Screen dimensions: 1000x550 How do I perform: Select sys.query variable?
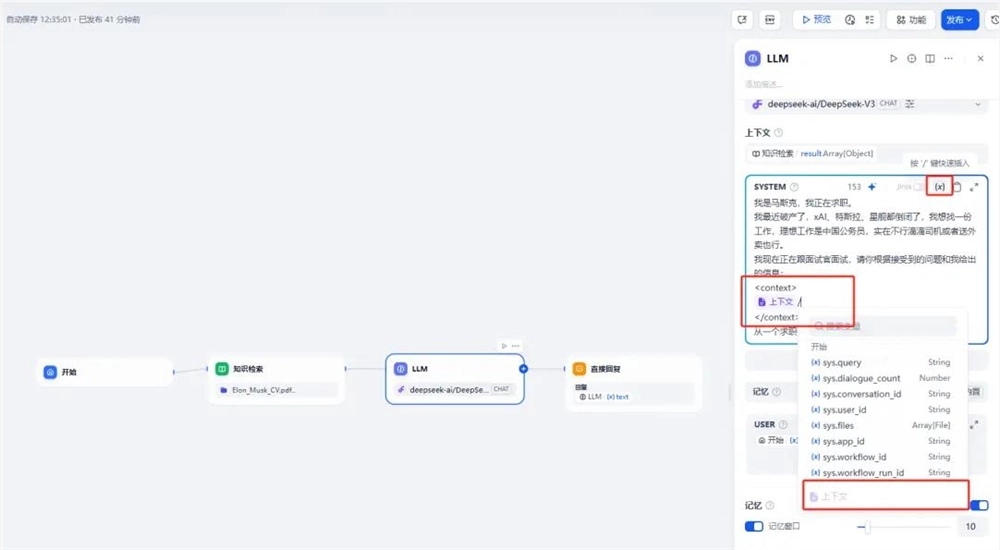(883, 362)
